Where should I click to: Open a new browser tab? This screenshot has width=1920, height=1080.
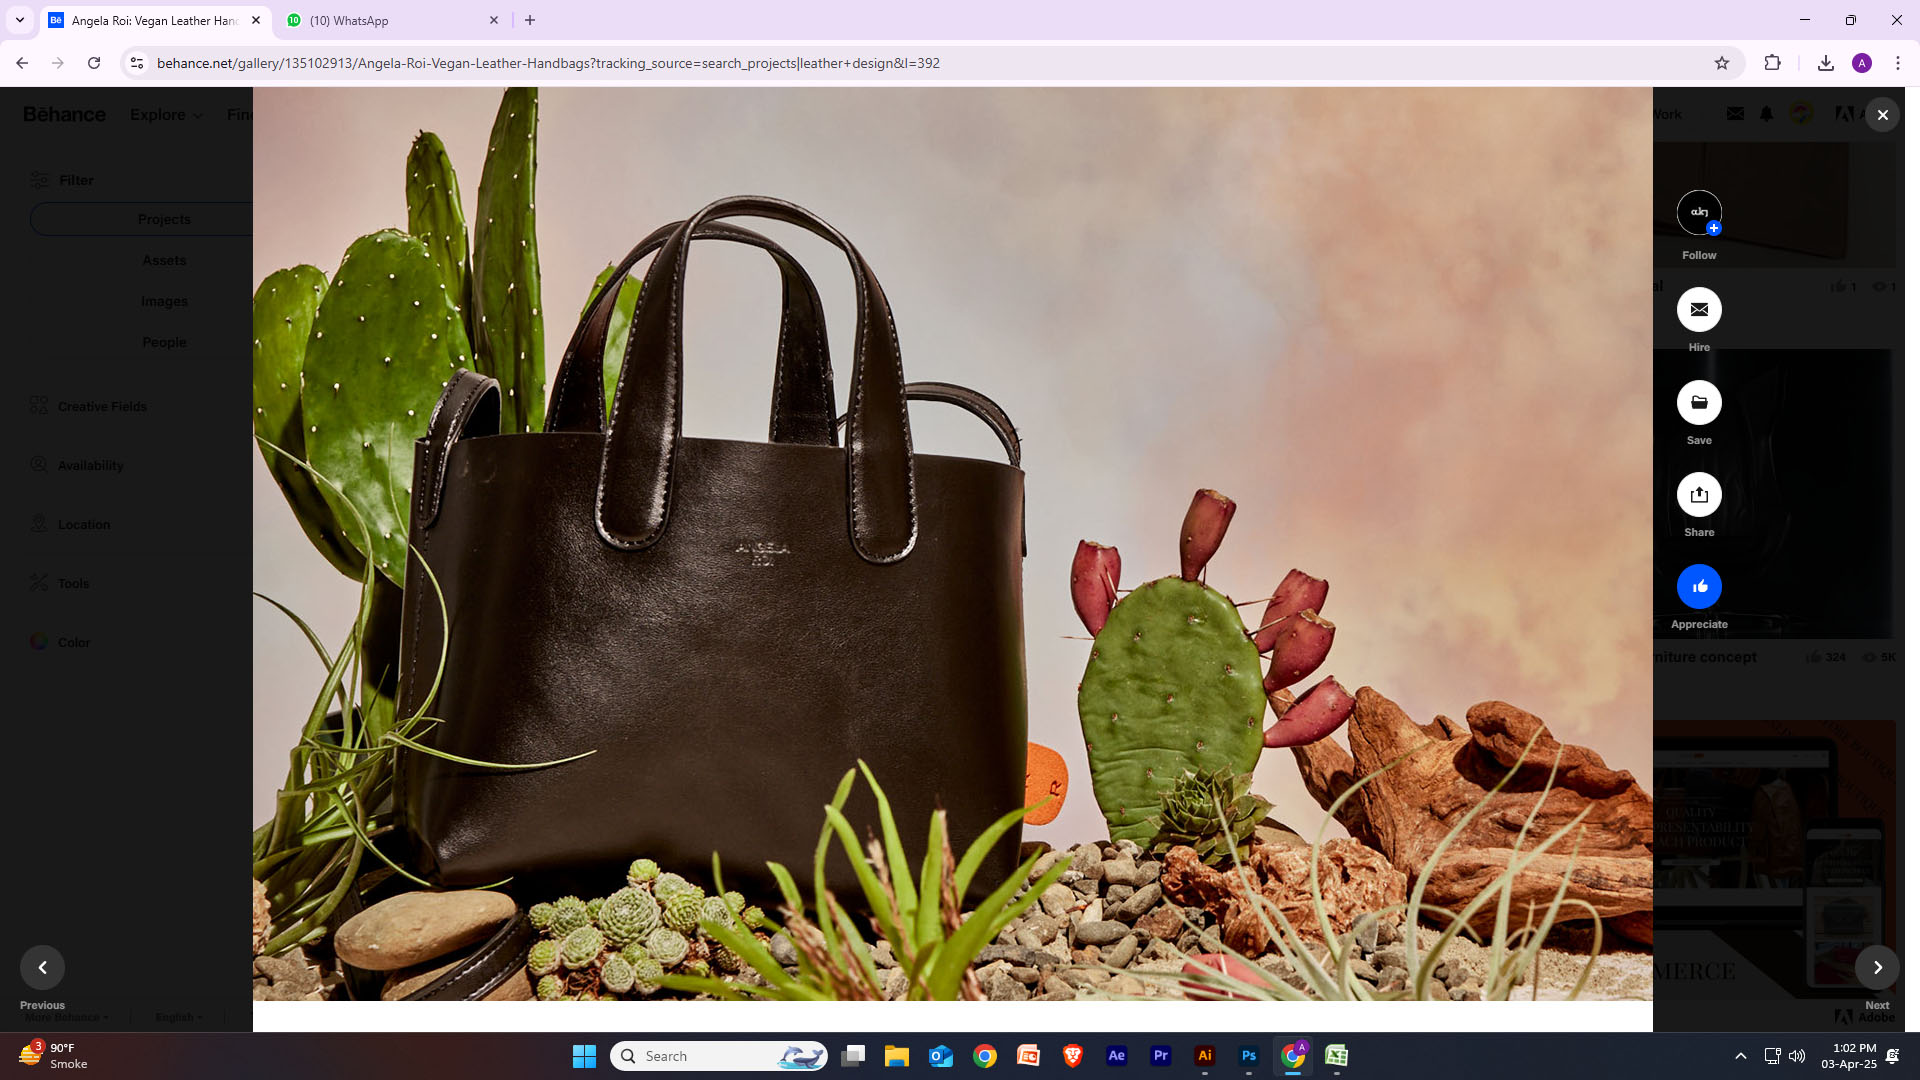pyautogui.click(x=530, y=20)
